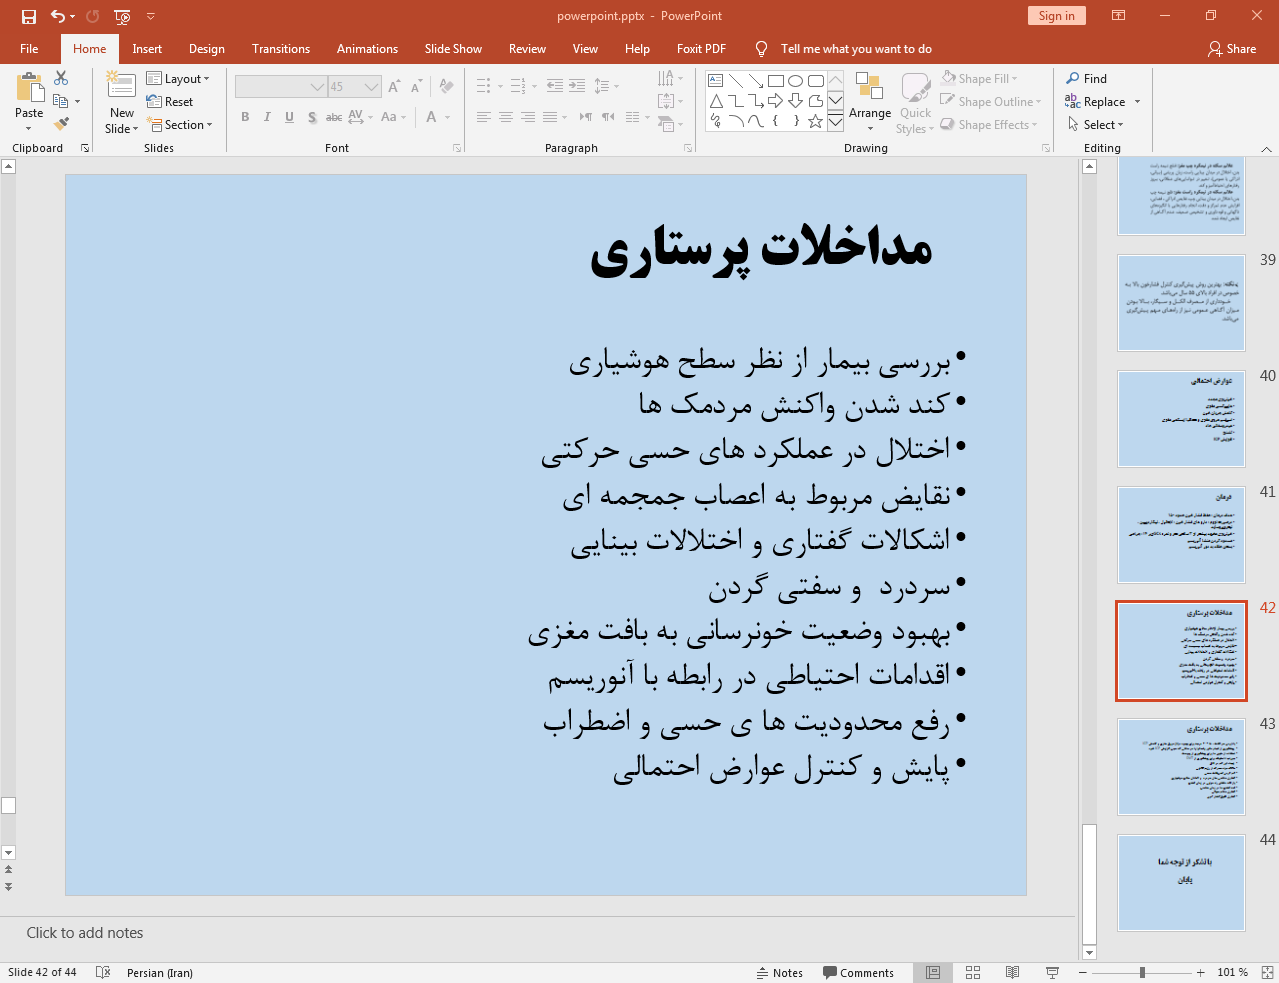Switch to the Insert tab

pos(147,48)
